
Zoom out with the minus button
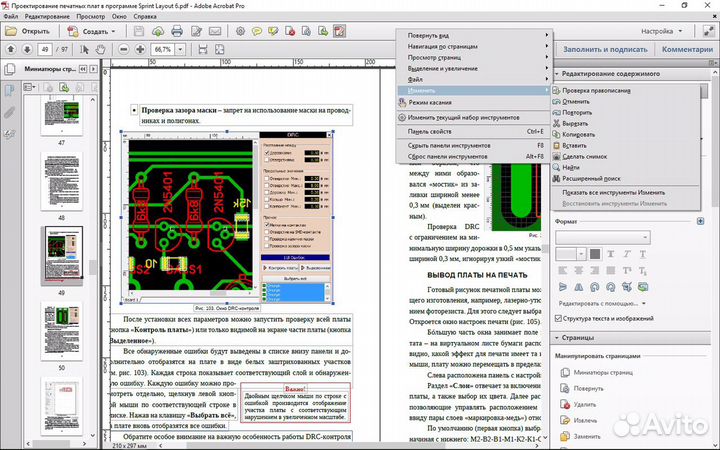tap(124, 49)
